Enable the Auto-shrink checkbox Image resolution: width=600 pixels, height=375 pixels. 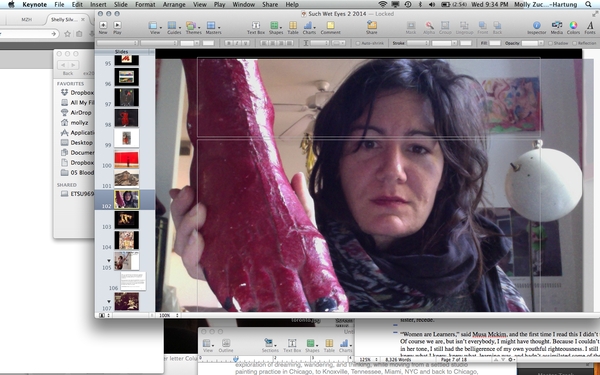[x=358, y=43]
